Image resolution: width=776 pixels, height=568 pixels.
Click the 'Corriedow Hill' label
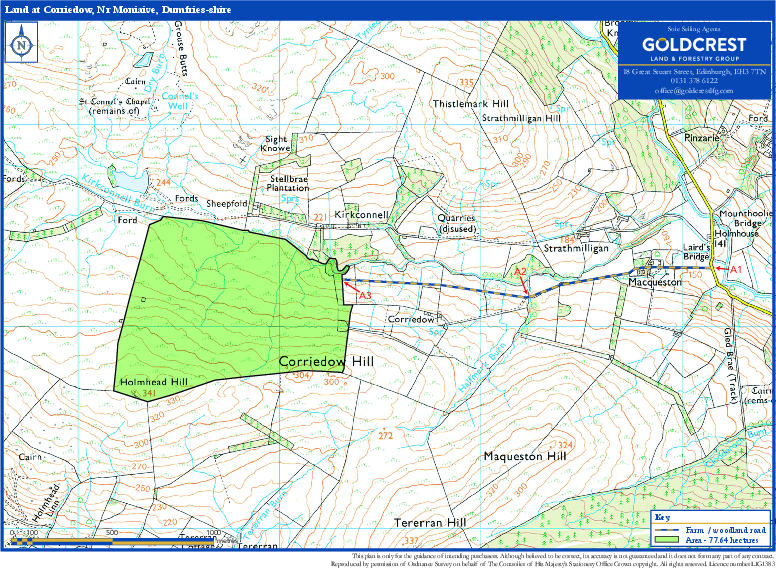pyautogui.click(x=326, y=362)
